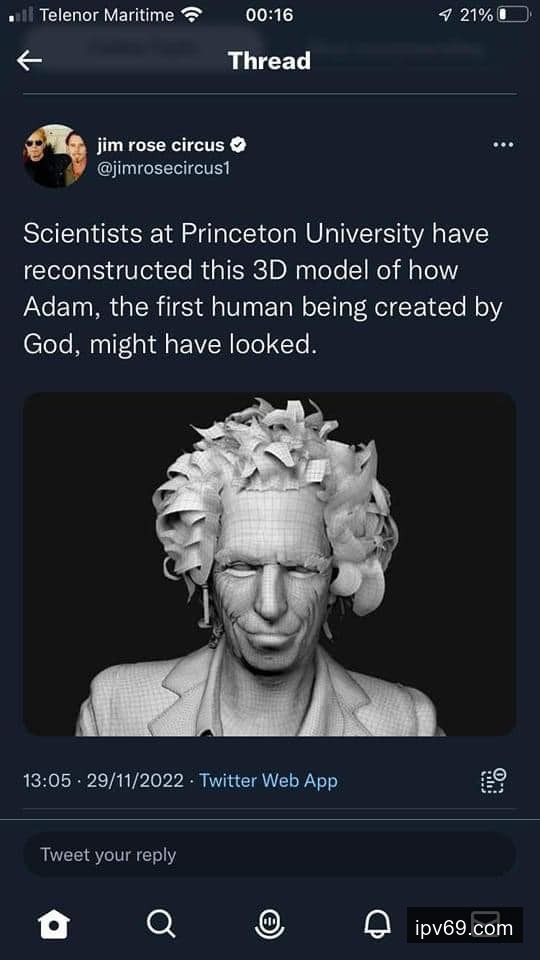Screen dimensions: 540x960
Task: Tap the jim rose circus display name
Action: (x=161, y=145)
